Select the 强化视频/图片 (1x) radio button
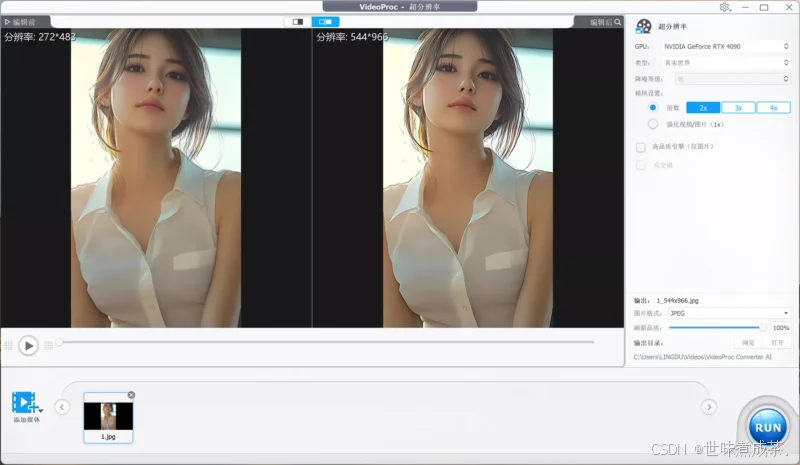Viewport: 800px width, 465px height. click(x=653, y=124)
